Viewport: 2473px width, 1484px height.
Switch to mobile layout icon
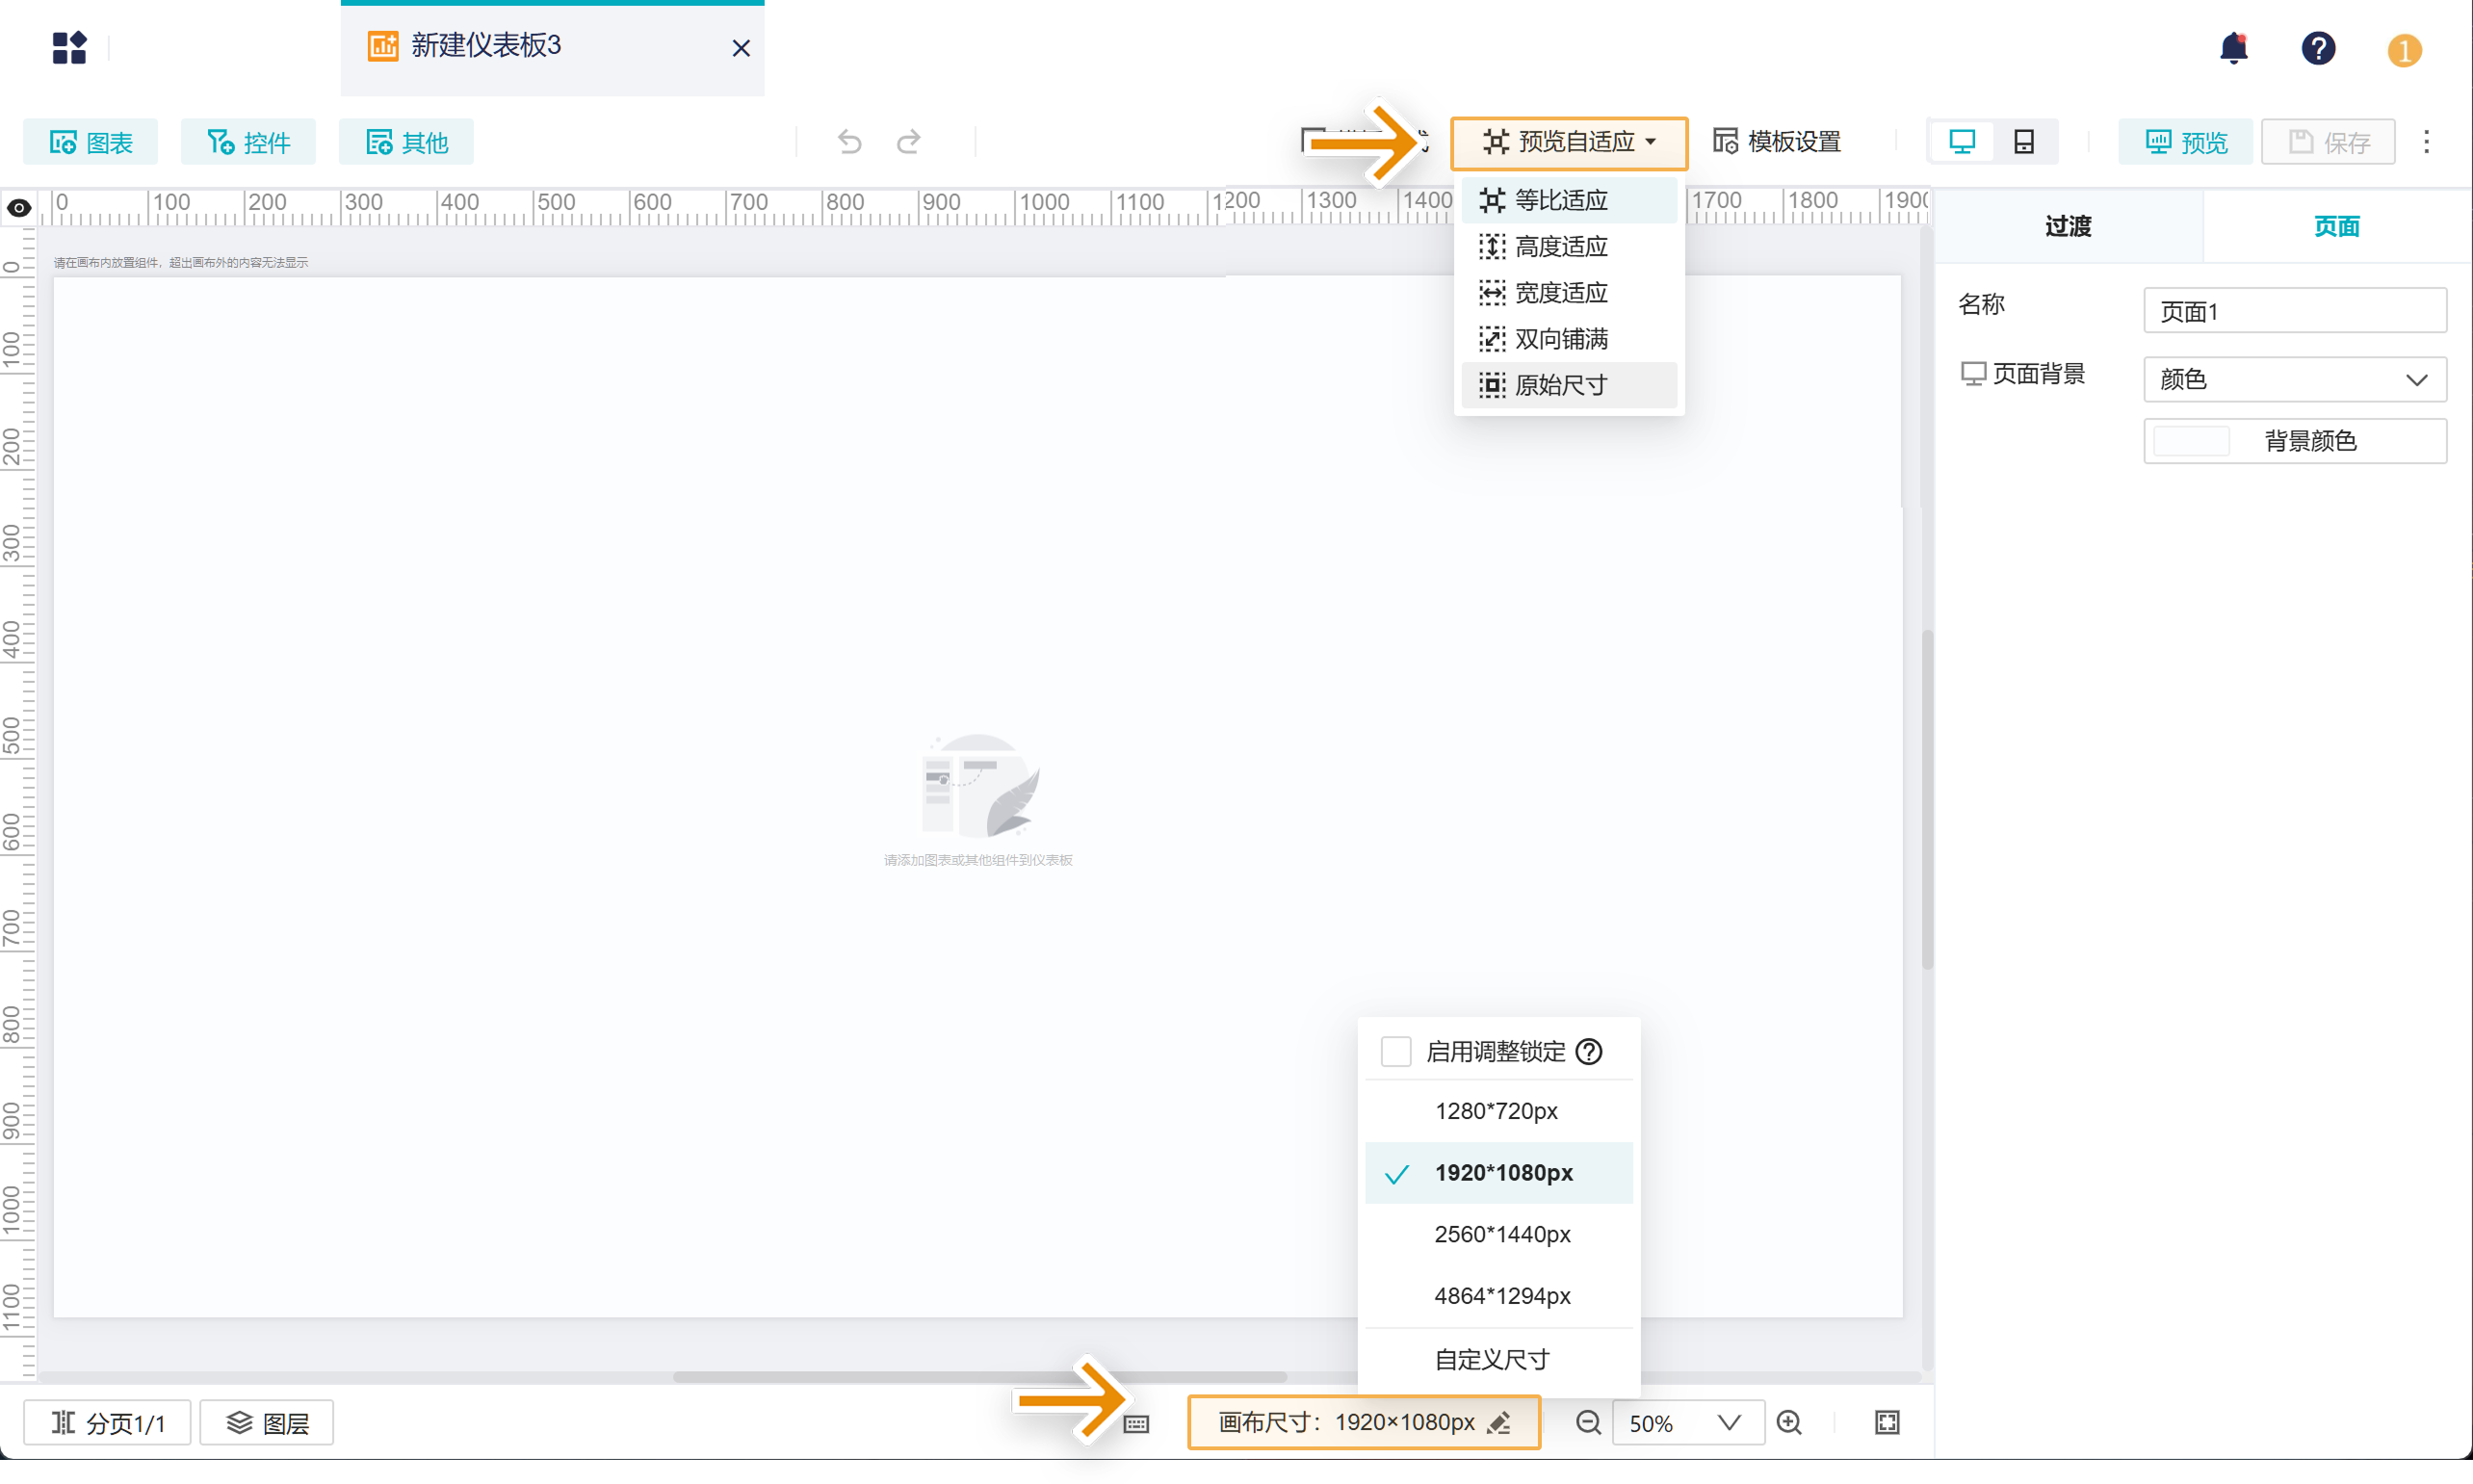click(x=2024, y=142)
